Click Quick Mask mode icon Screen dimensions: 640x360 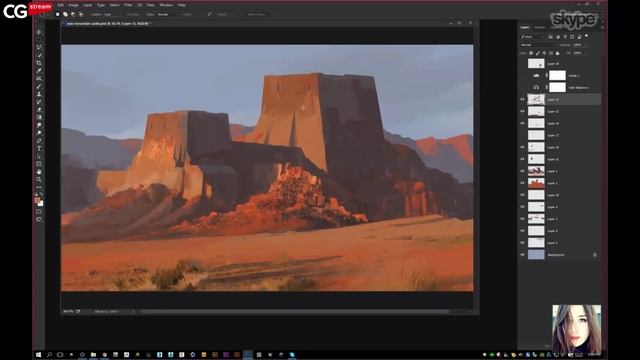click(39, 211)
